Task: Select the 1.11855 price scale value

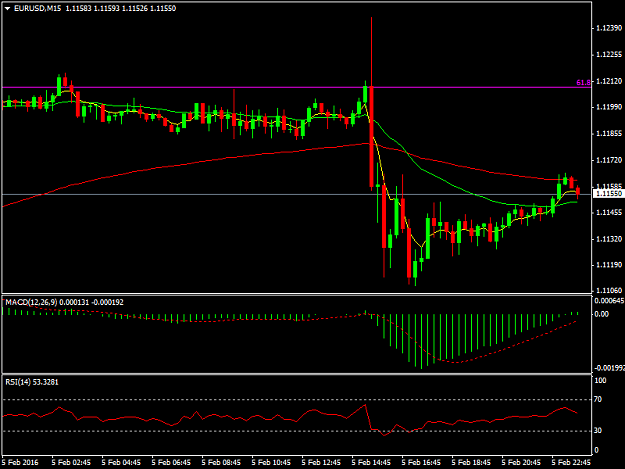Action: (609, 133)
